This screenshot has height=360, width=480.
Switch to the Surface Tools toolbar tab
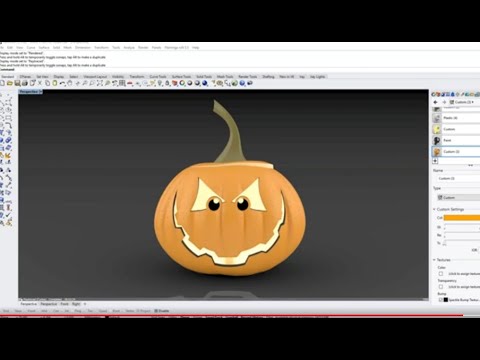[181, 77]
